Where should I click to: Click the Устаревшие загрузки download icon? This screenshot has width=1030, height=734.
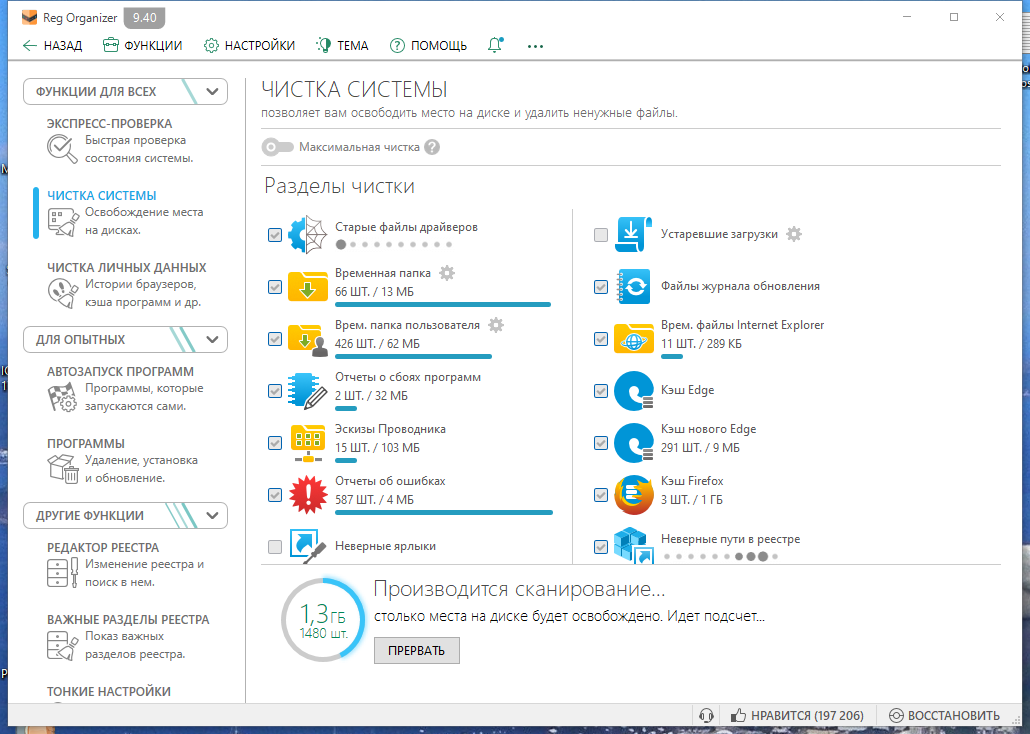(x=633, y=235)
